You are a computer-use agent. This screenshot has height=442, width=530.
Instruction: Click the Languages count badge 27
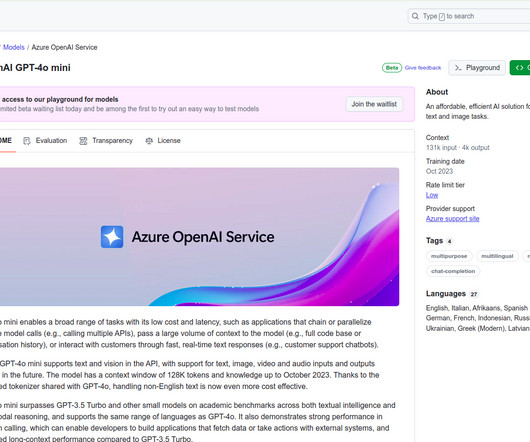(x=474, y=294)
